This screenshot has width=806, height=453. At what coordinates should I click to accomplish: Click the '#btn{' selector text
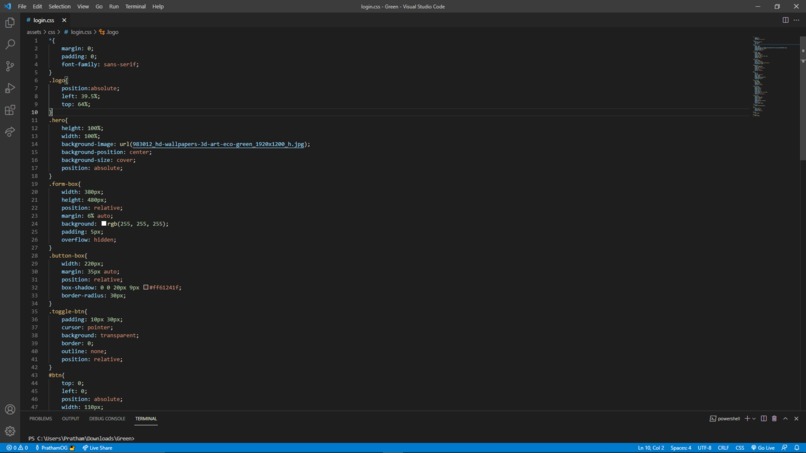tap(57, 375)
